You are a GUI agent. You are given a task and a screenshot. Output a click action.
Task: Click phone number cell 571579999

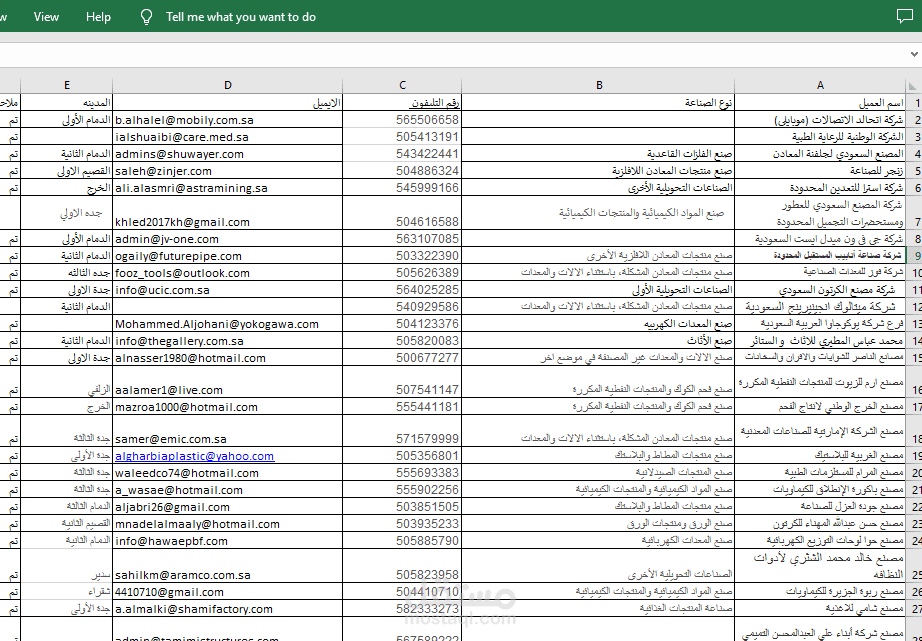402,431
